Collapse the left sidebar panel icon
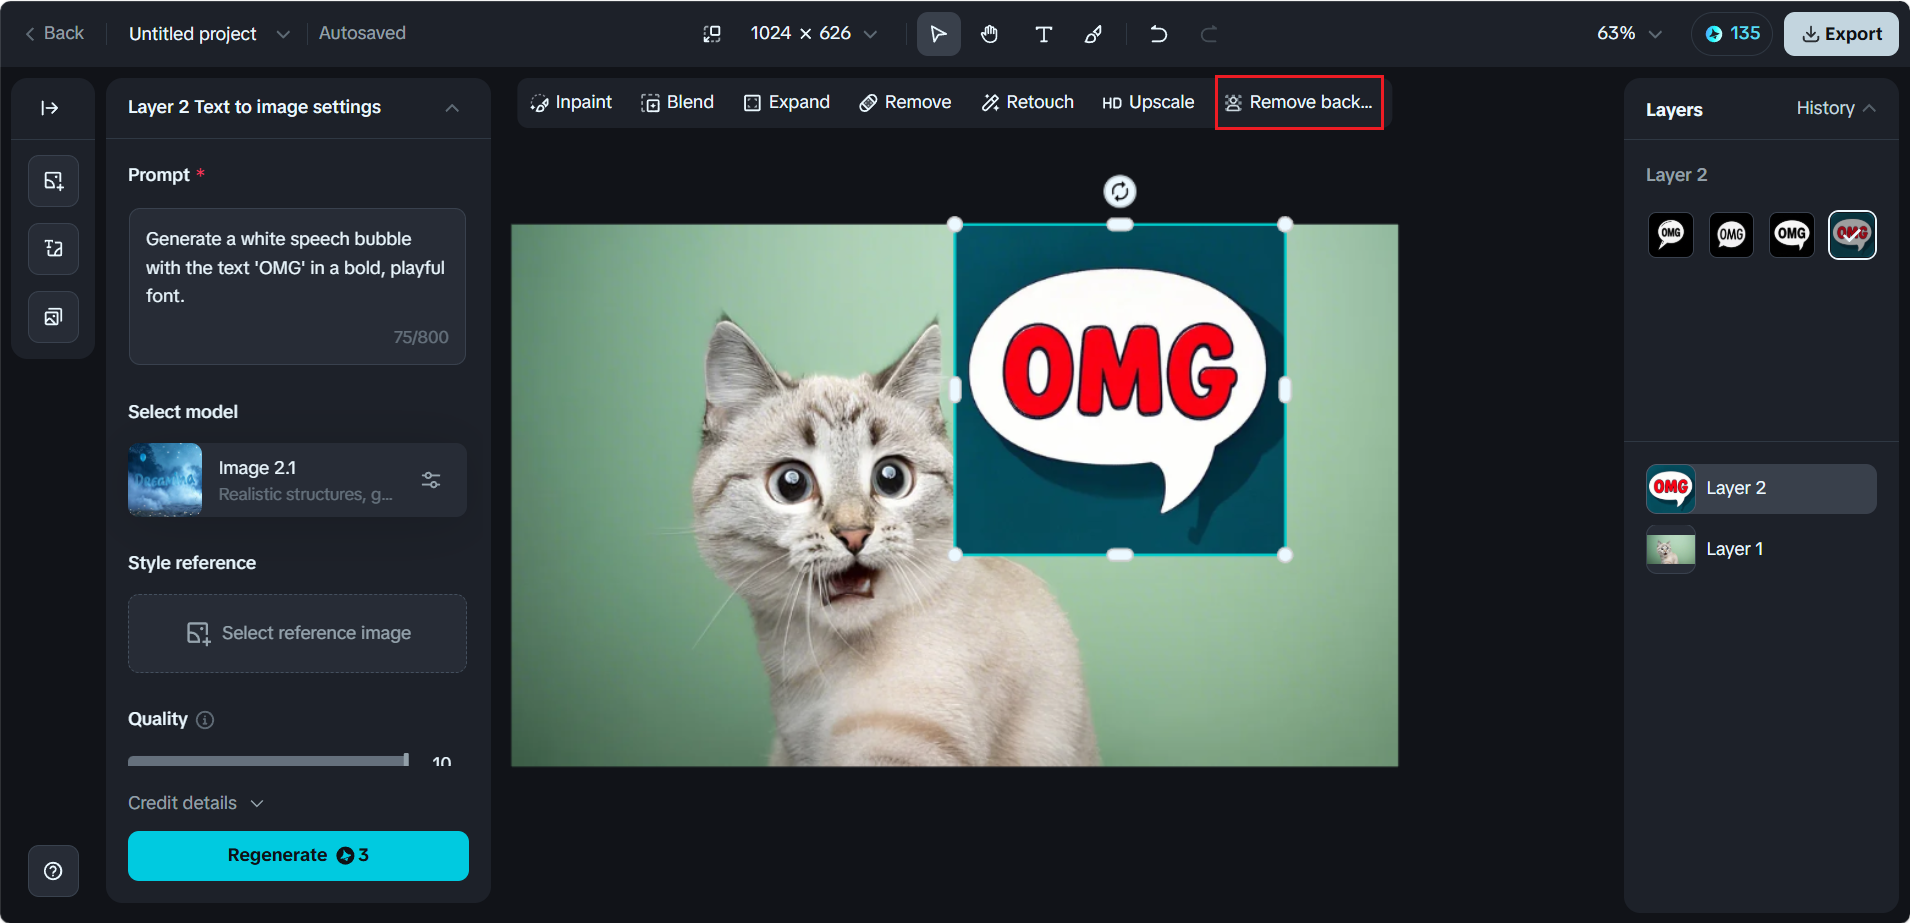Screen dimensions: 1910x923 [50, 108]
